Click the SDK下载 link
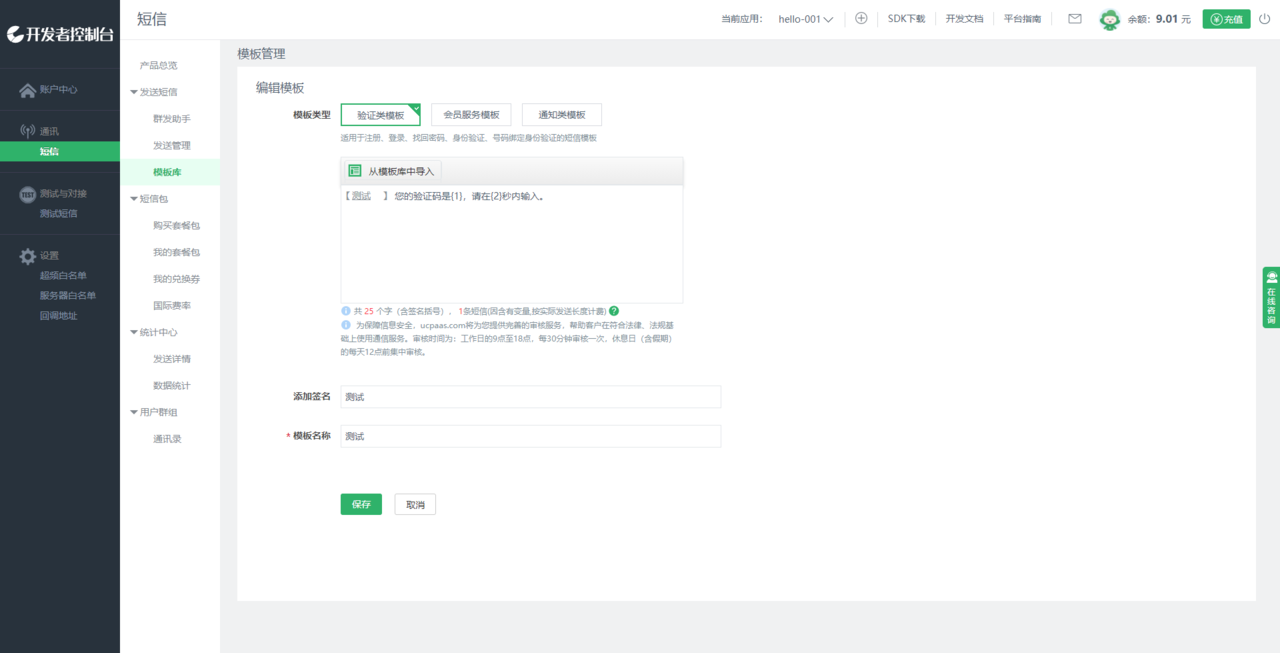 click(x=906, y=19)
